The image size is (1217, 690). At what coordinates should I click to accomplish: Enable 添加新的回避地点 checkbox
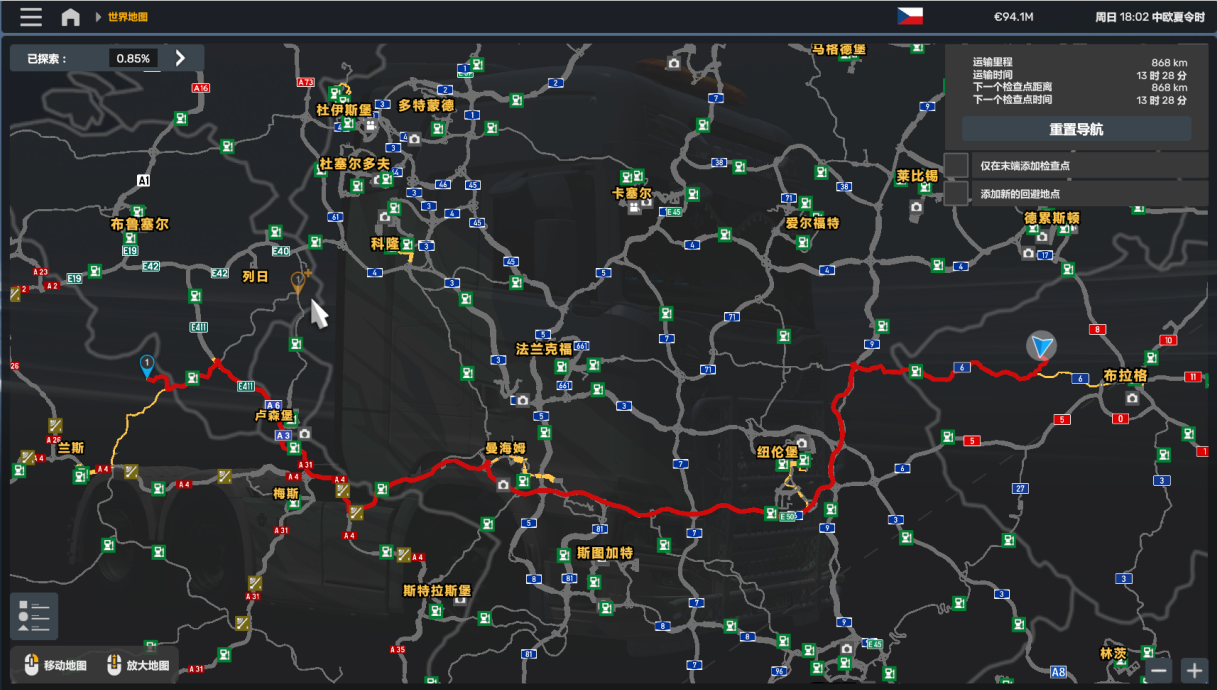point(957,193)
